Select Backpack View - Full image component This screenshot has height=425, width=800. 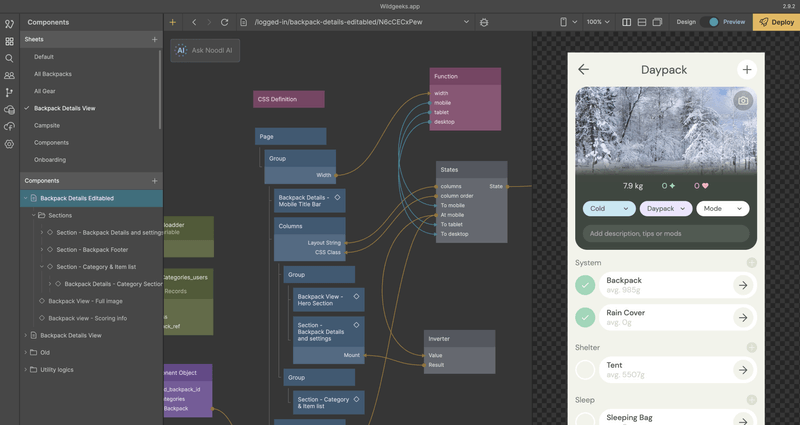tap(85, 301)
